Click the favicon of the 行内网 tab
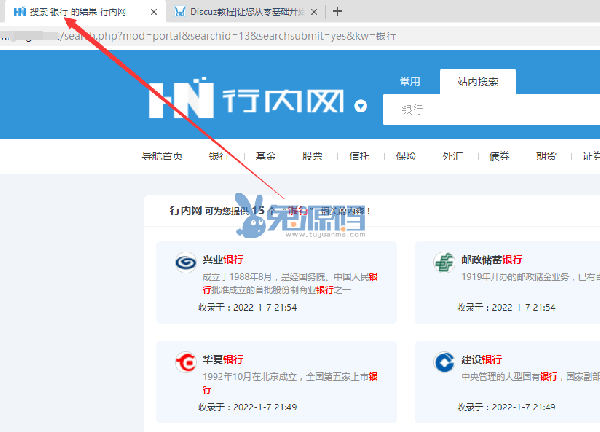 pyautogui.click(x=20, y=12)
